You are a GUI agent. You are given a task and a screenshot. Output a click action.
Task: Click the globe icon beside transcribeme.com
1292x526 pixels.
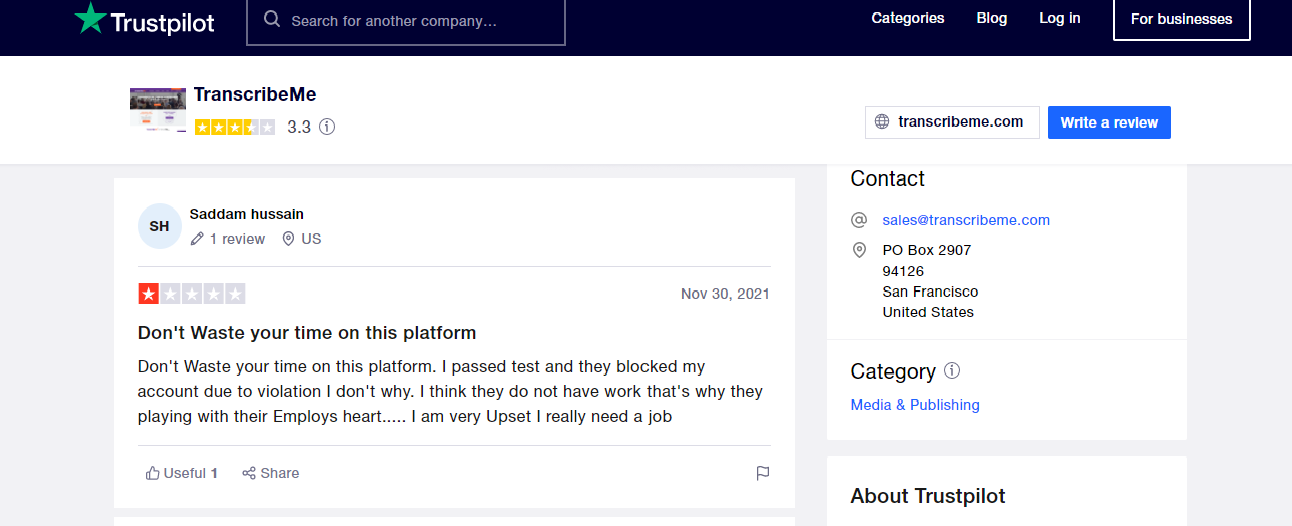[882, 122]
